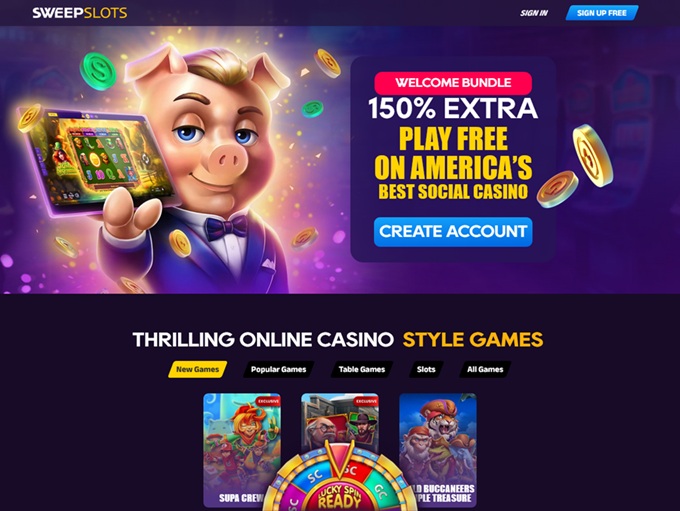
Task: Select the Welcome Bundle badge
Action: coord(453,83)
